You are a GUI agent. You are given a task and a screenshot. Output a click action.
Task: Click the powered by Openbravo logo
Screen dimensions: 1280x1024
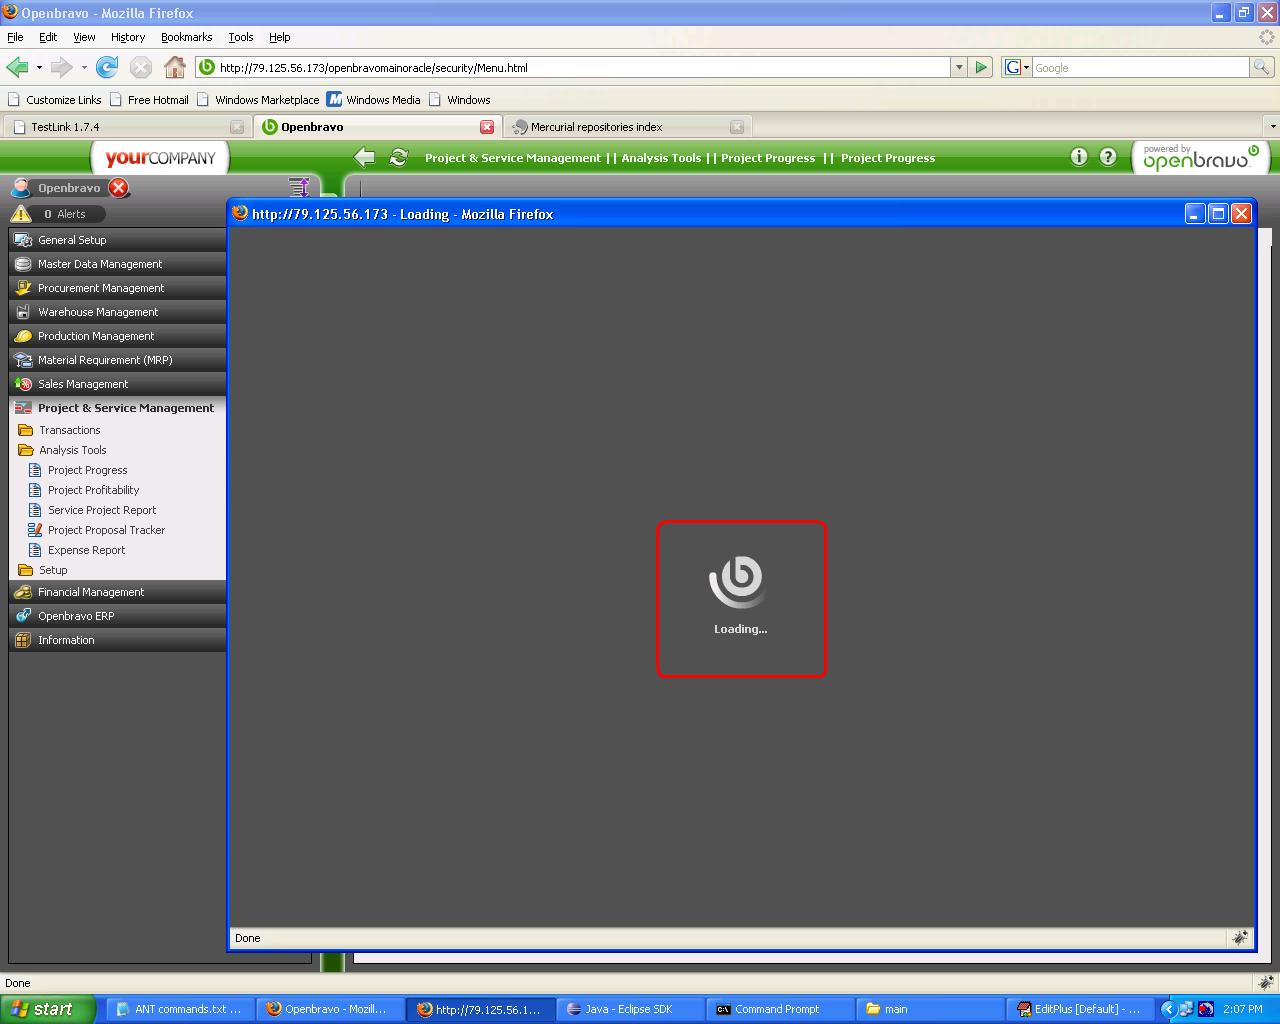pyautogui.click(x=1201, y=157)
